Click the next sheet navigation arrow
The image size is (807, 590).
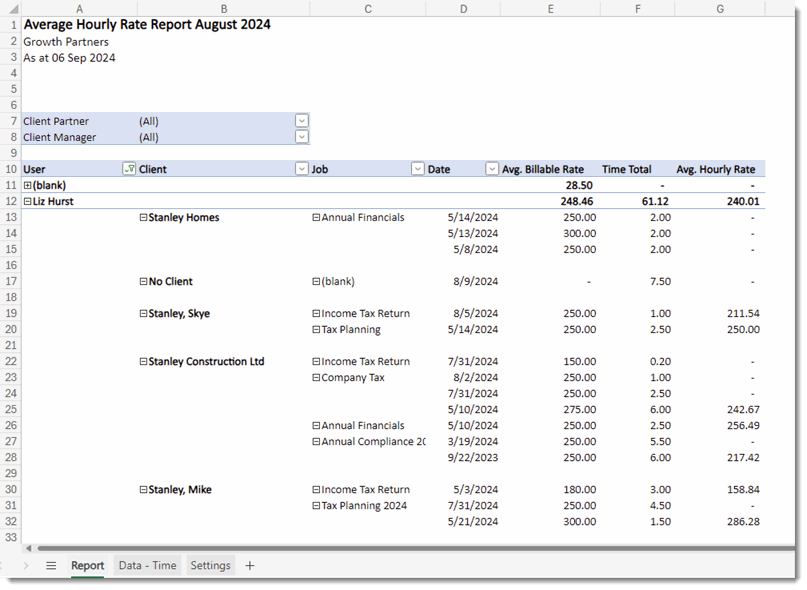click(x=26, y=565)
